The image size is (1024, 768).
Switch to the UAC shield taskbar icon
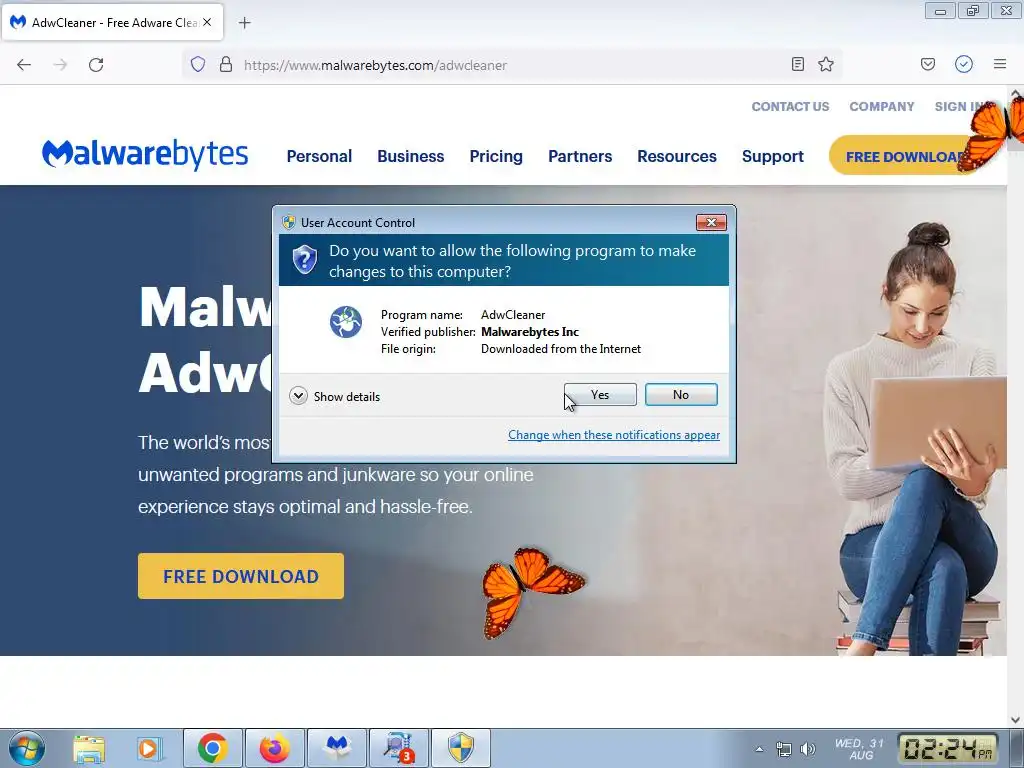(x=461, y=748)
